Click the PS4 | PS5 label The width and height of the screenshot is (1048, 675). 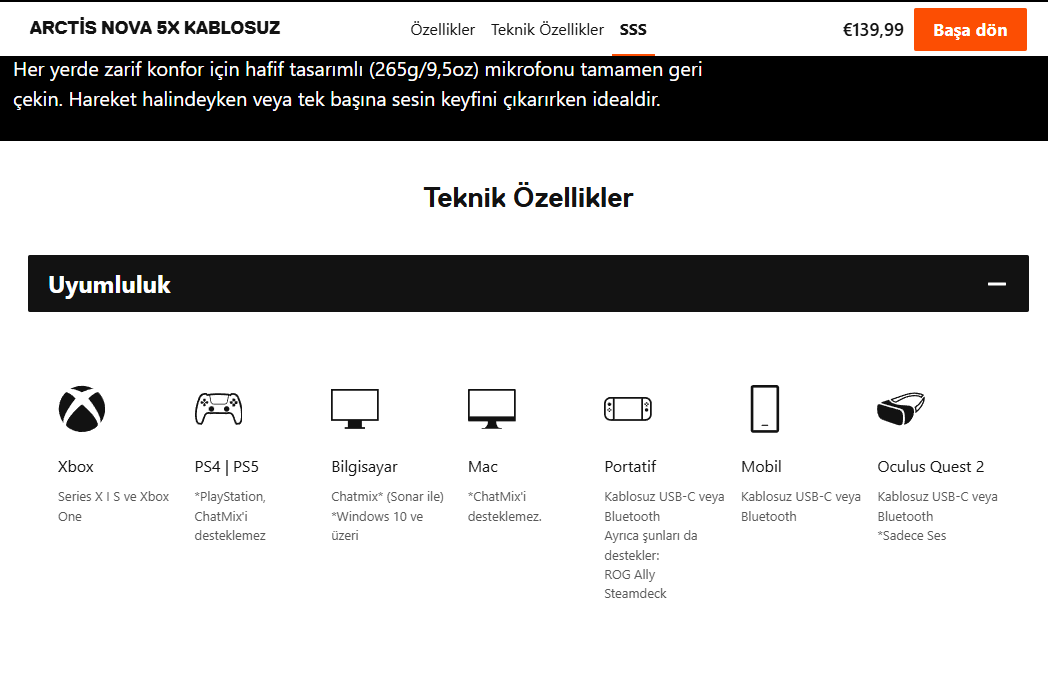(227, 466)
